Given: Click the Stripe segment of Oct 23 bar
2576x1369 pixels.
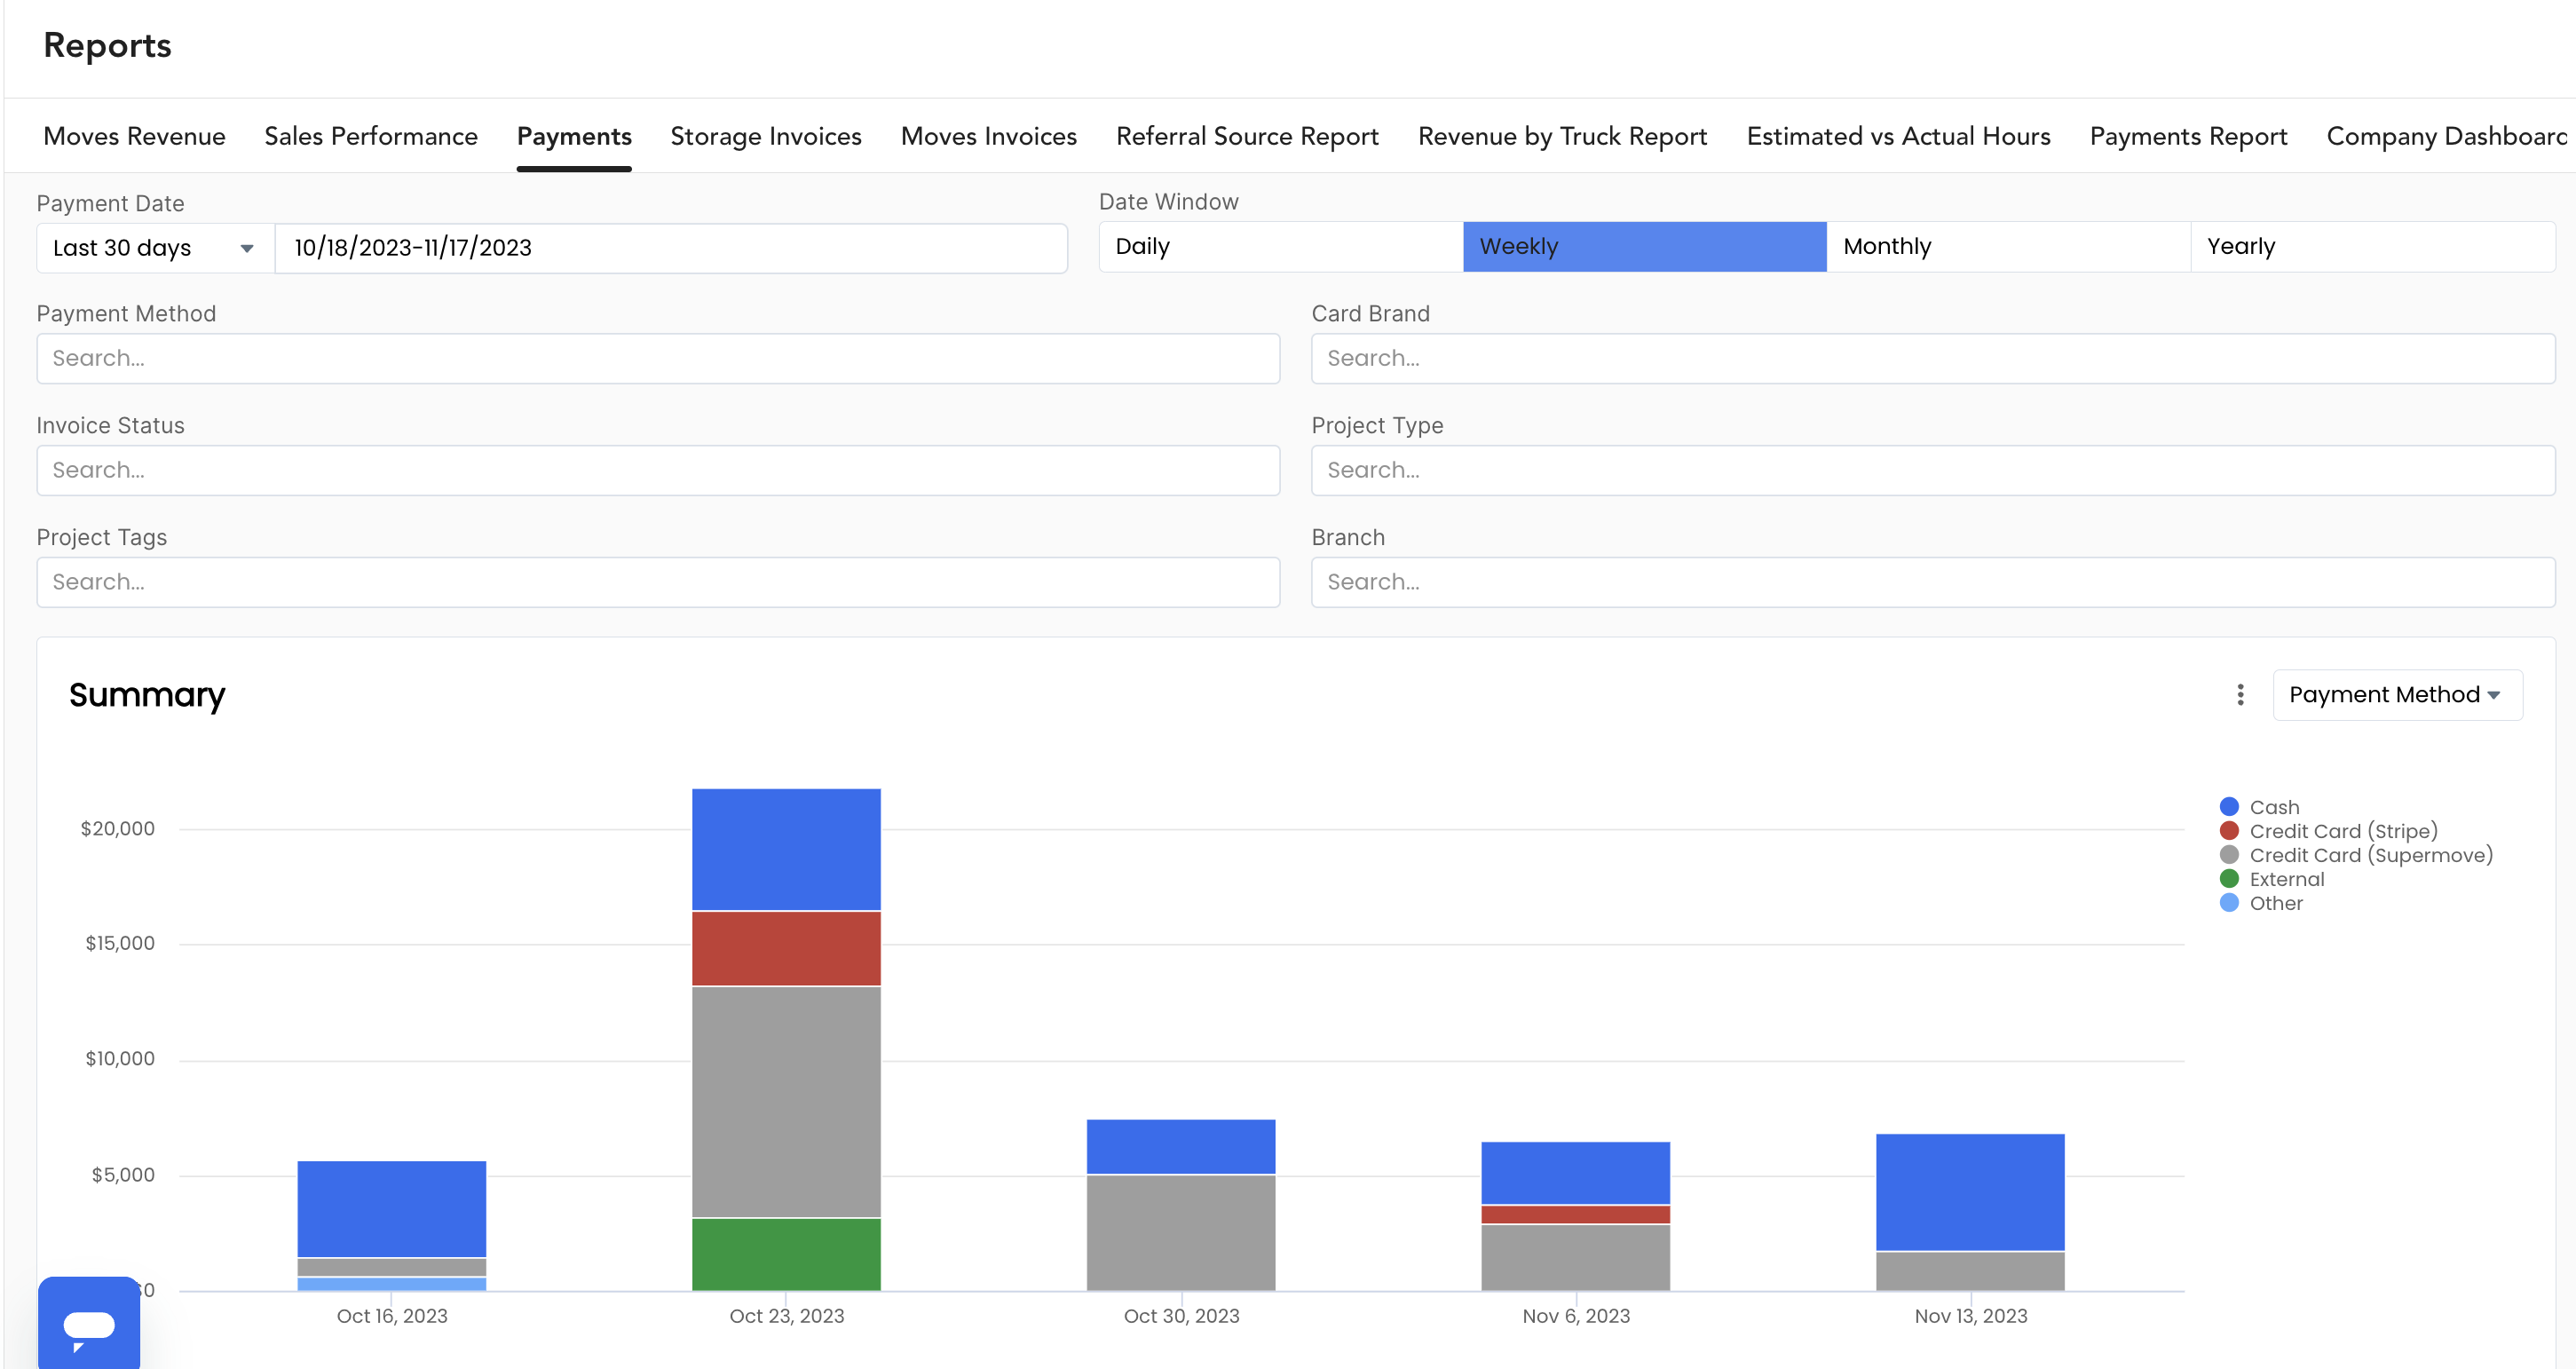Looking at the screenshot, I should pos(786,948).
